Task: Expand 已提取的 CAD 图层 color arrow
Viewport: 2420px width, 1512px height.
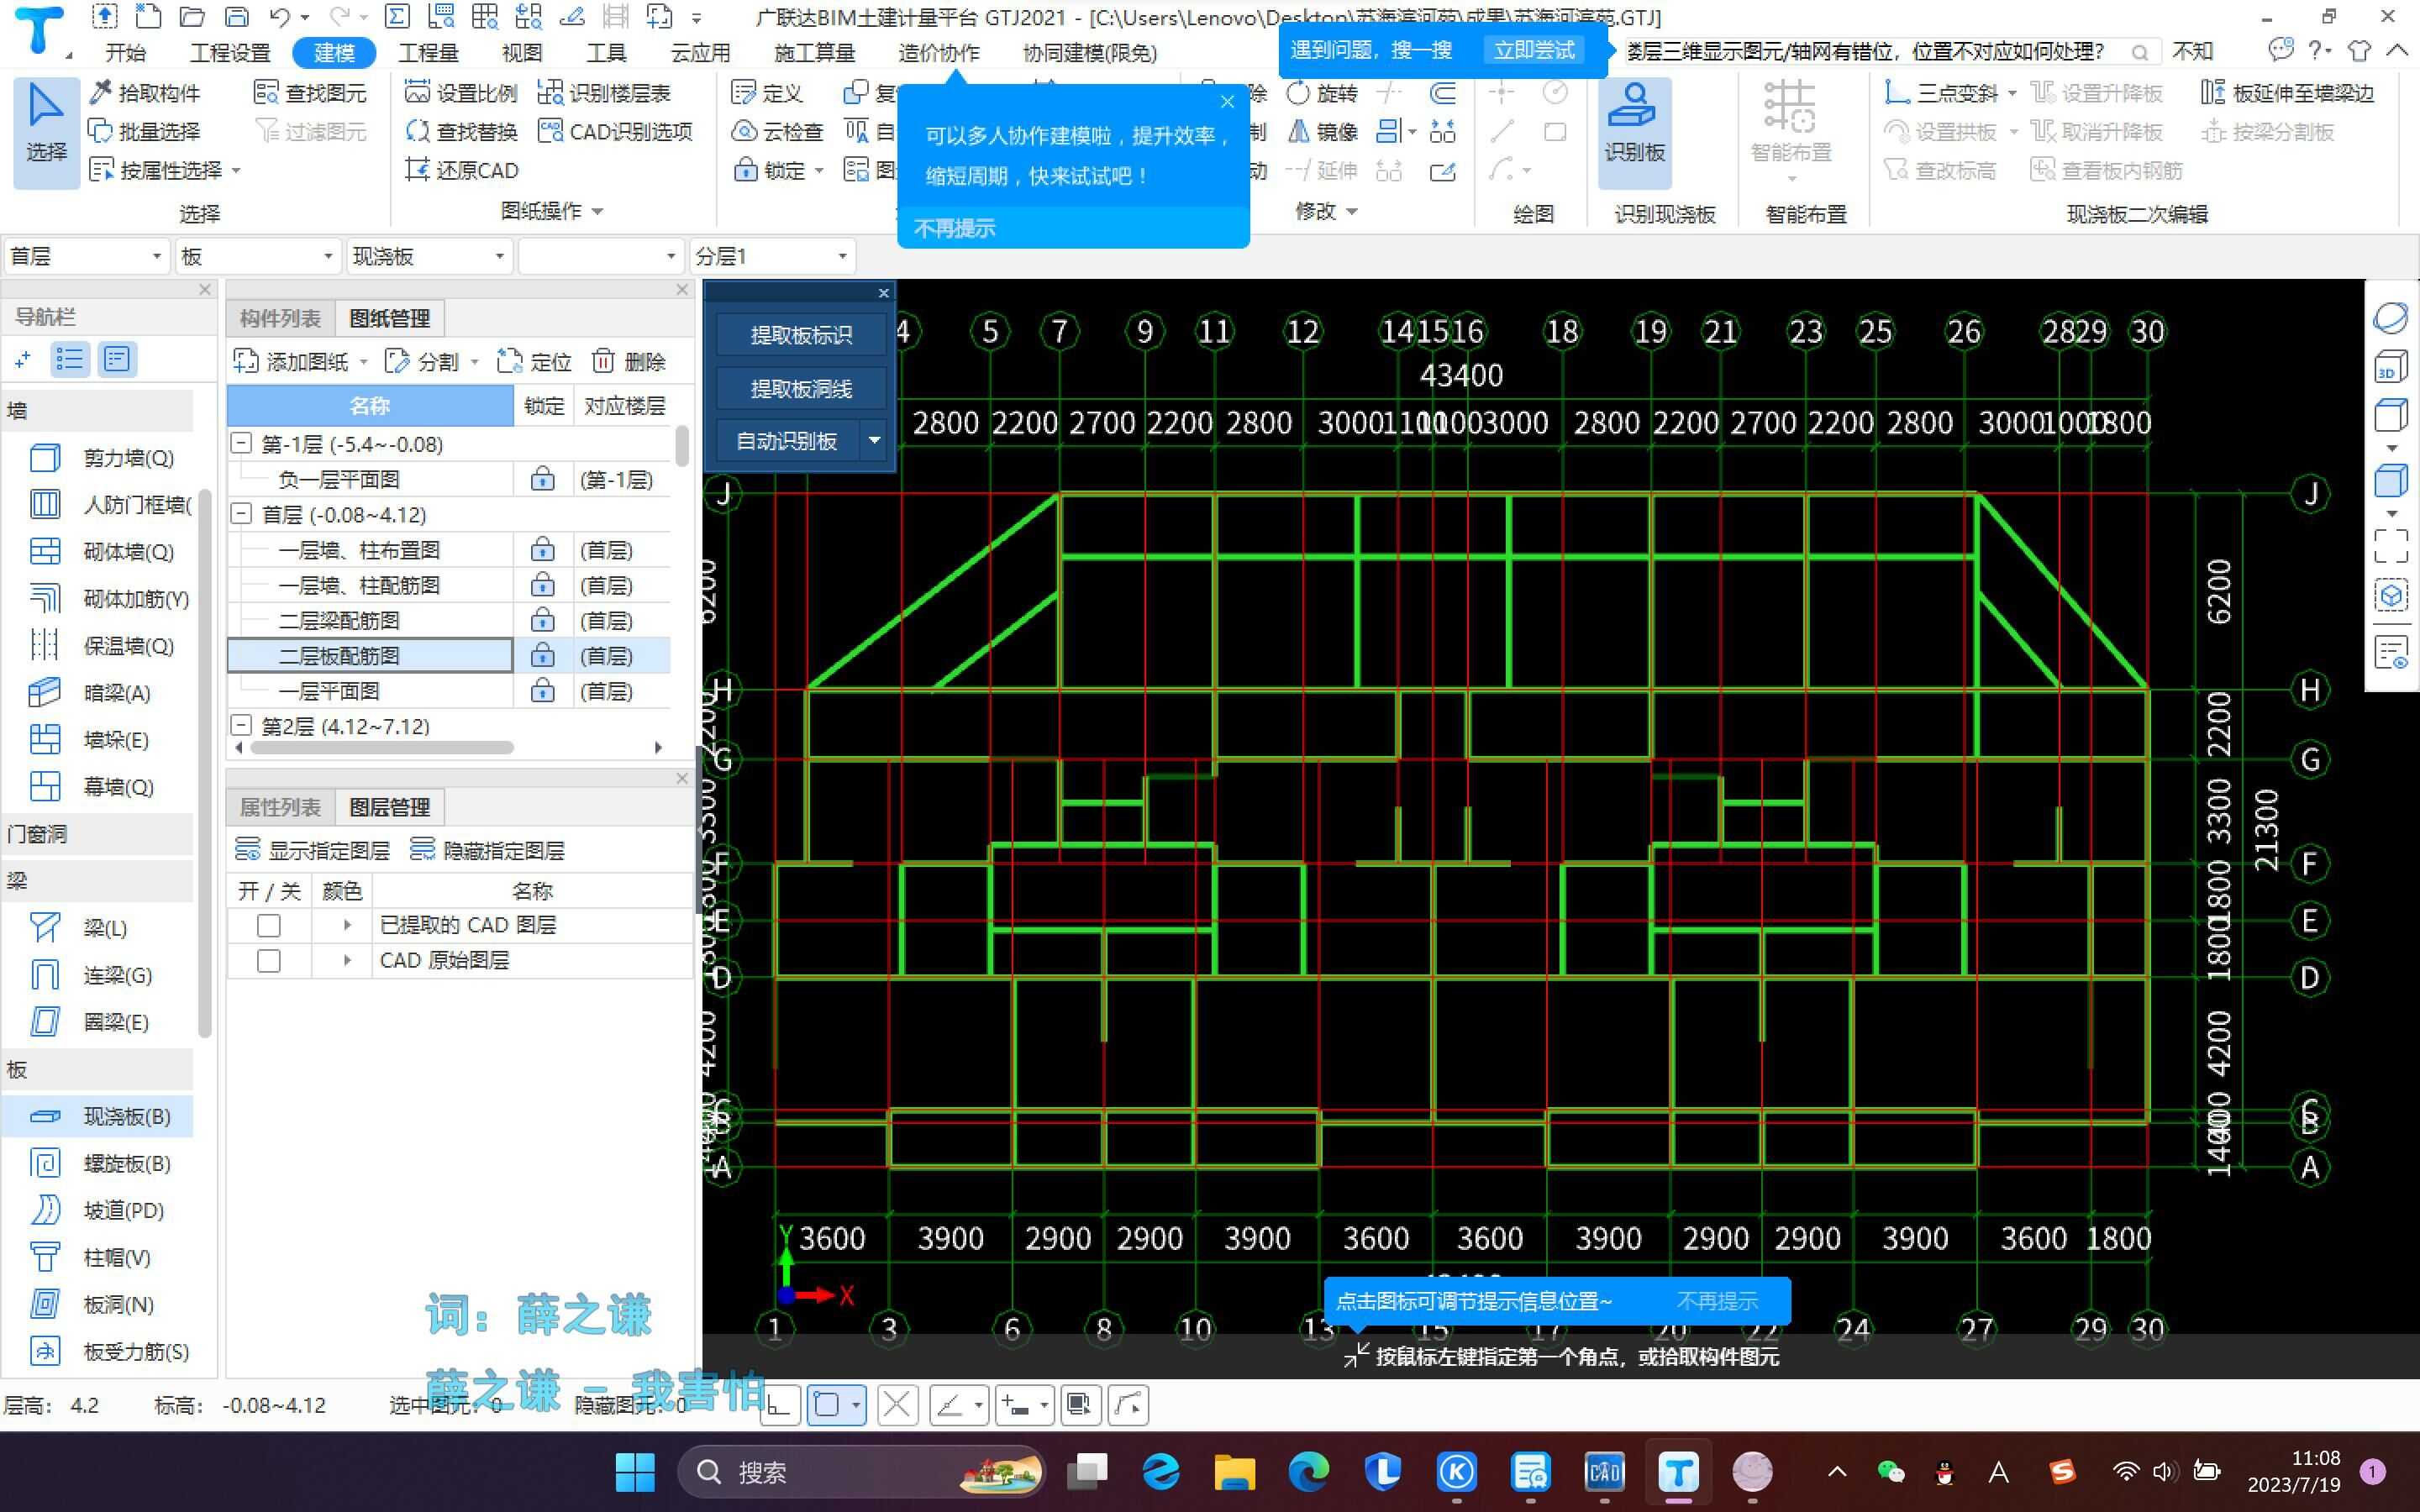Action: point(347,925)
